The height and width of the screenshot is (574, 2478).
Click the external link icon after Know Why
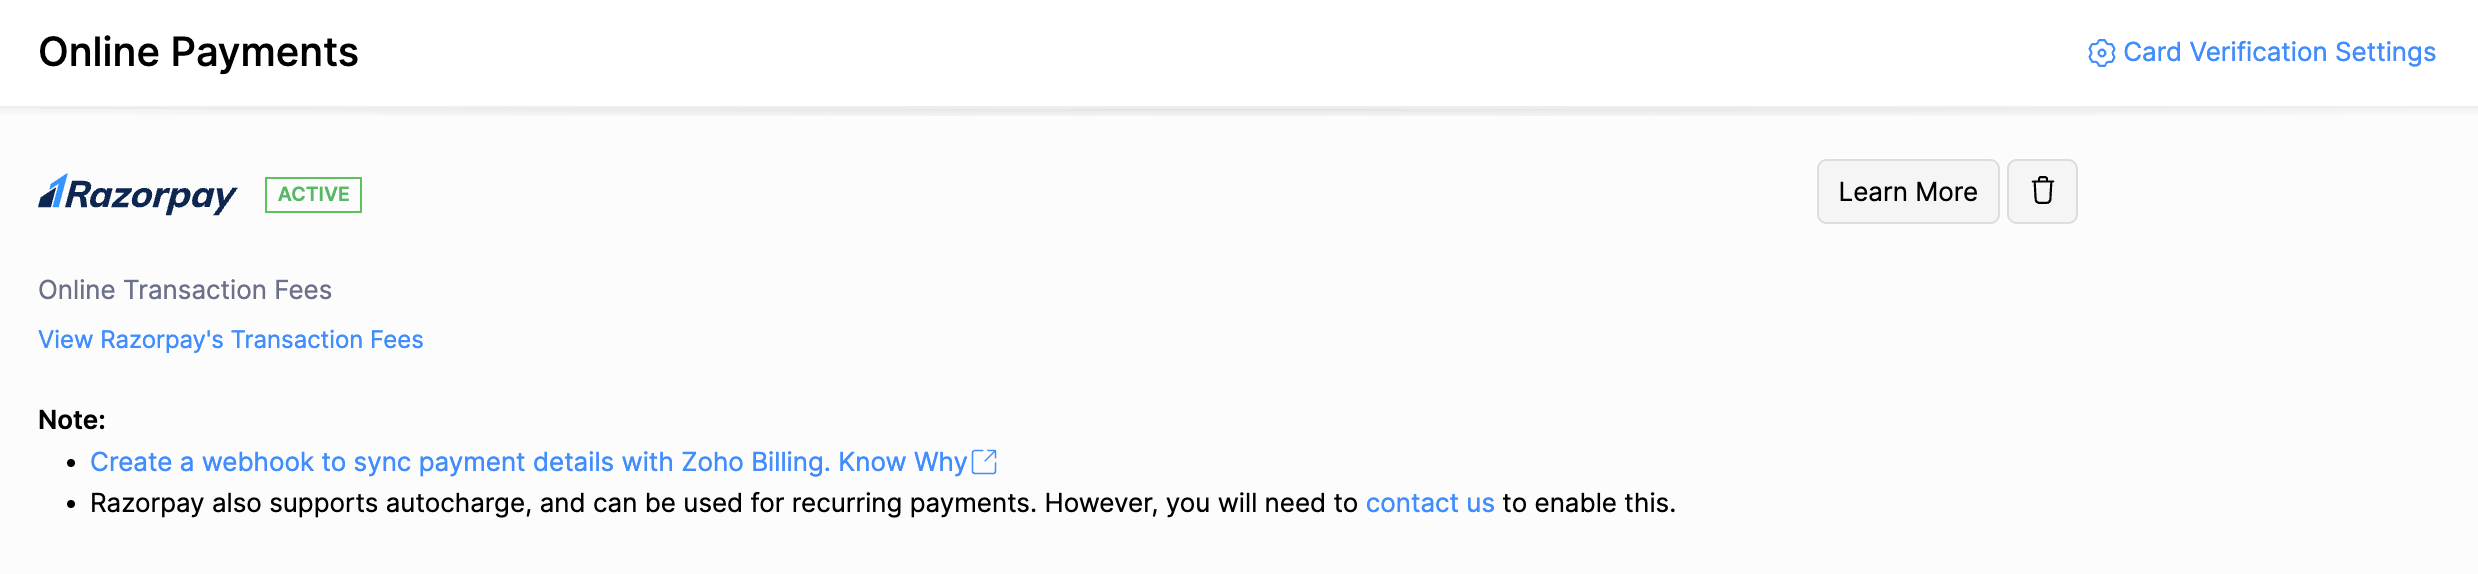click(985, 461)
